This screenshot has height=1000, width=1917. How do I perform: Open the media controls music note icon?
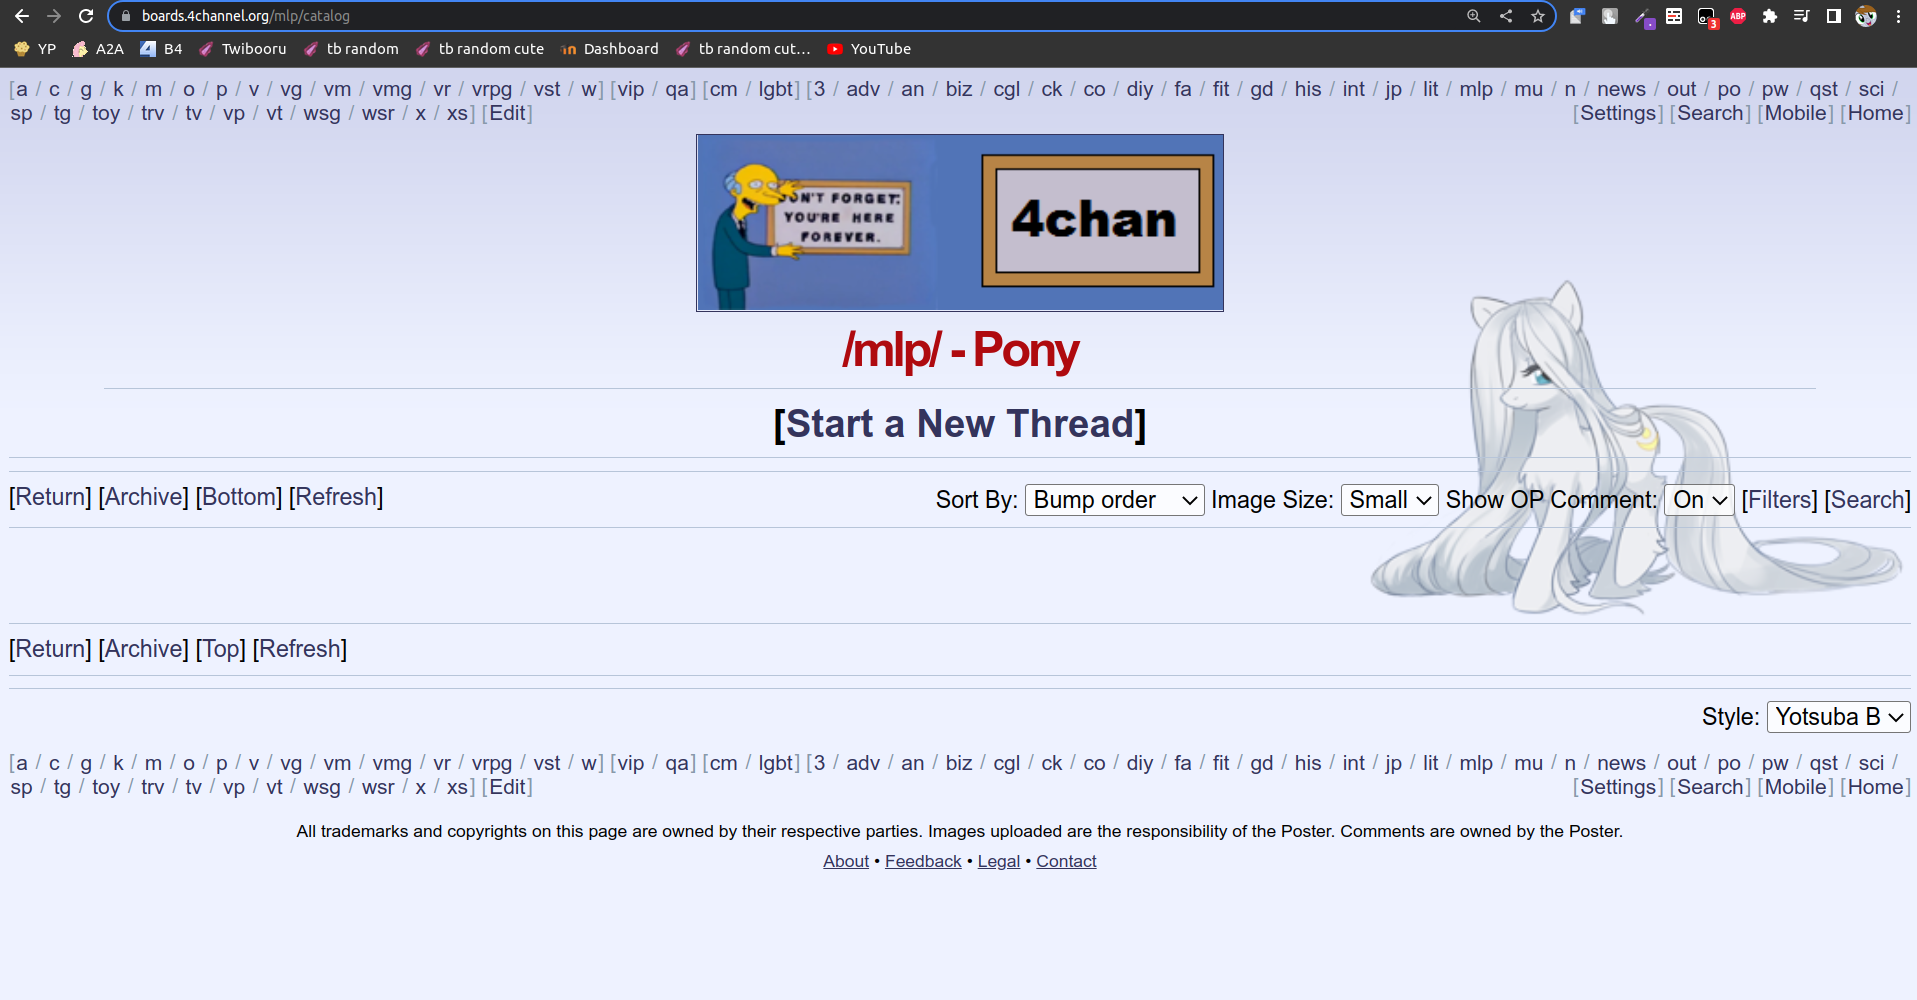1802,16
